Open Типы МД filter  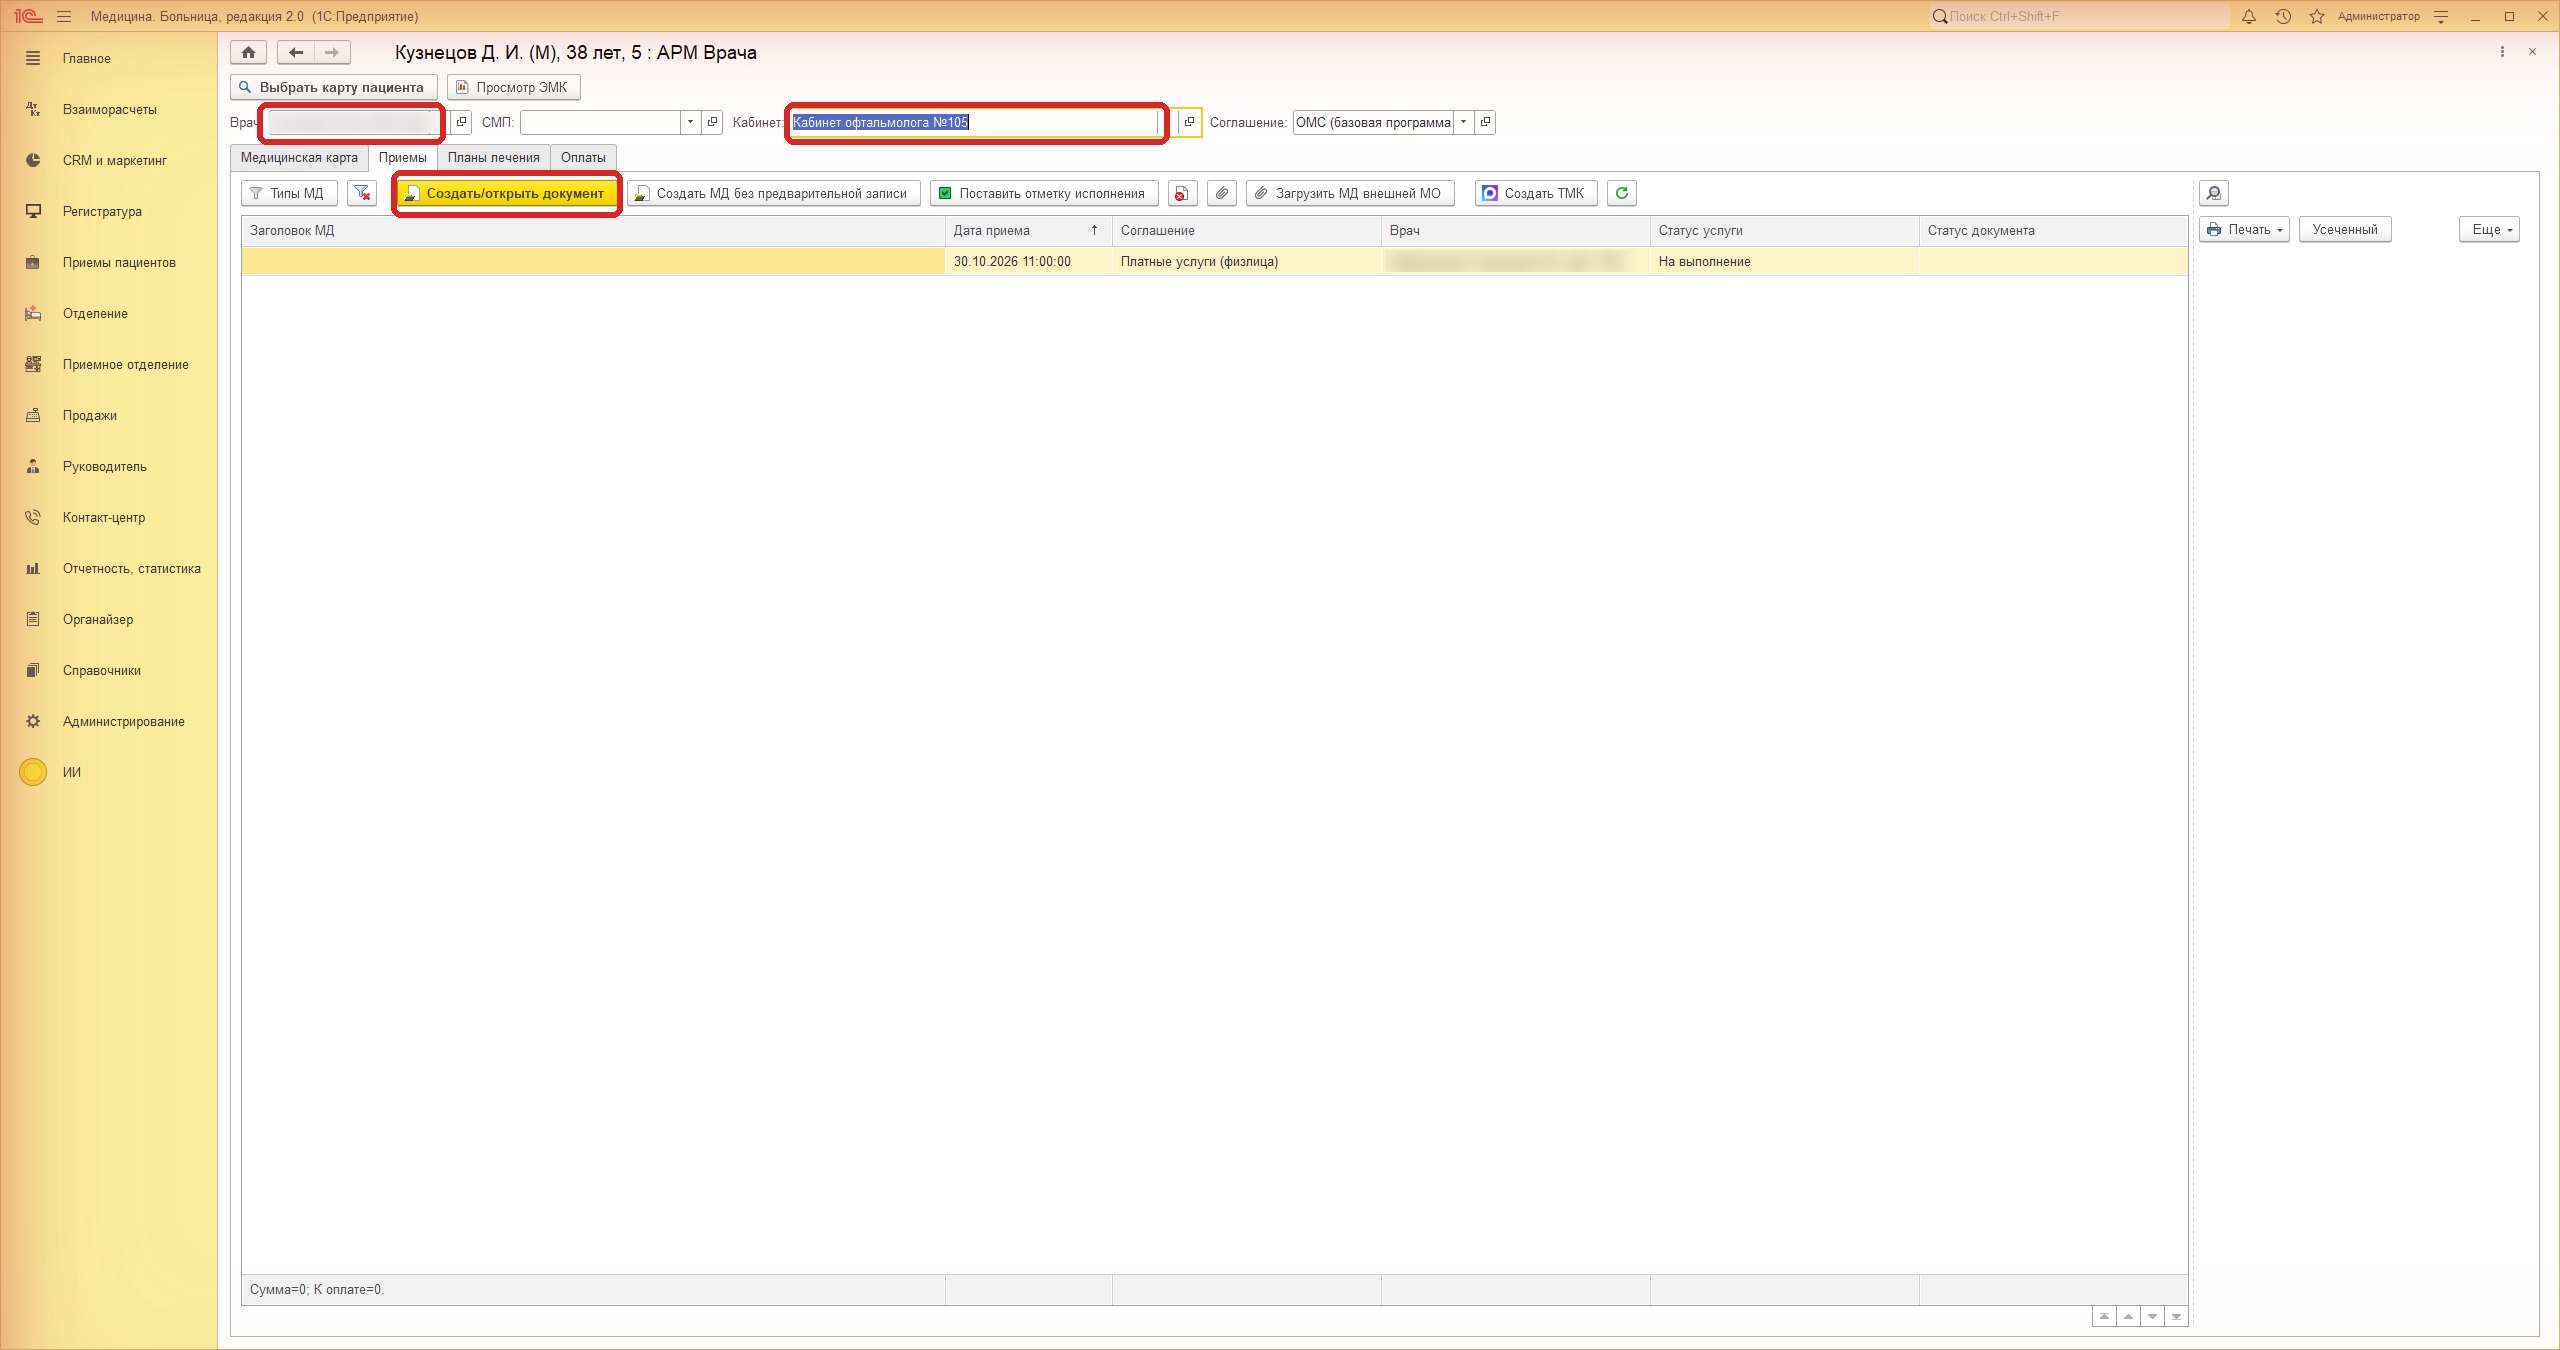point(289,193)
